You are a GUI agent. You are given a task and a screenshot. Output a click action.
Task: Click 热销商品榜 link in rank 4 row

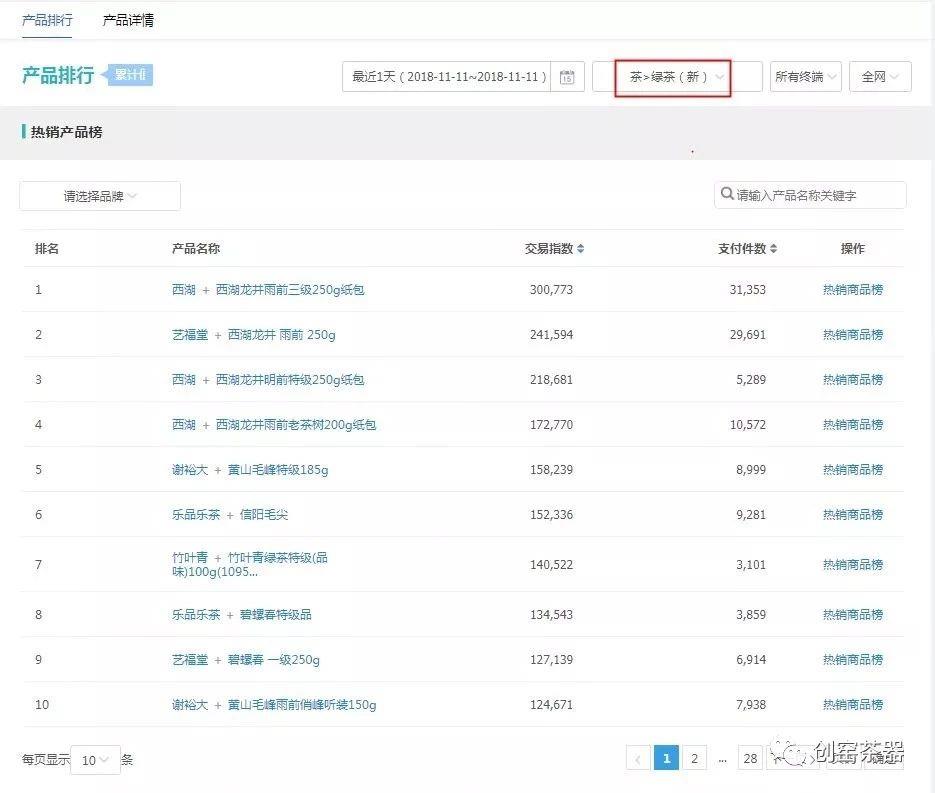[853, 425]
